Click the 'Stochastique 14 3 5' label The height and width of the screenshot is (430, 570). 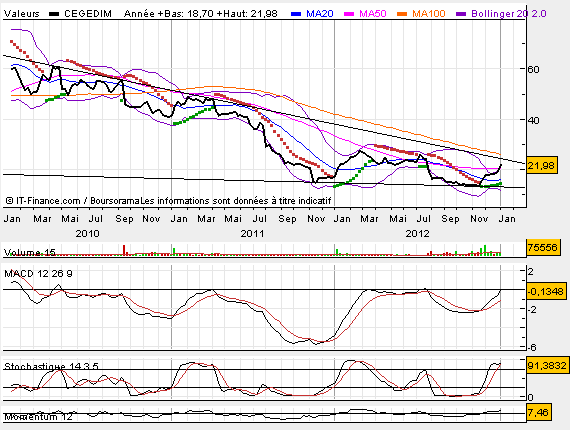pos(51,366)
